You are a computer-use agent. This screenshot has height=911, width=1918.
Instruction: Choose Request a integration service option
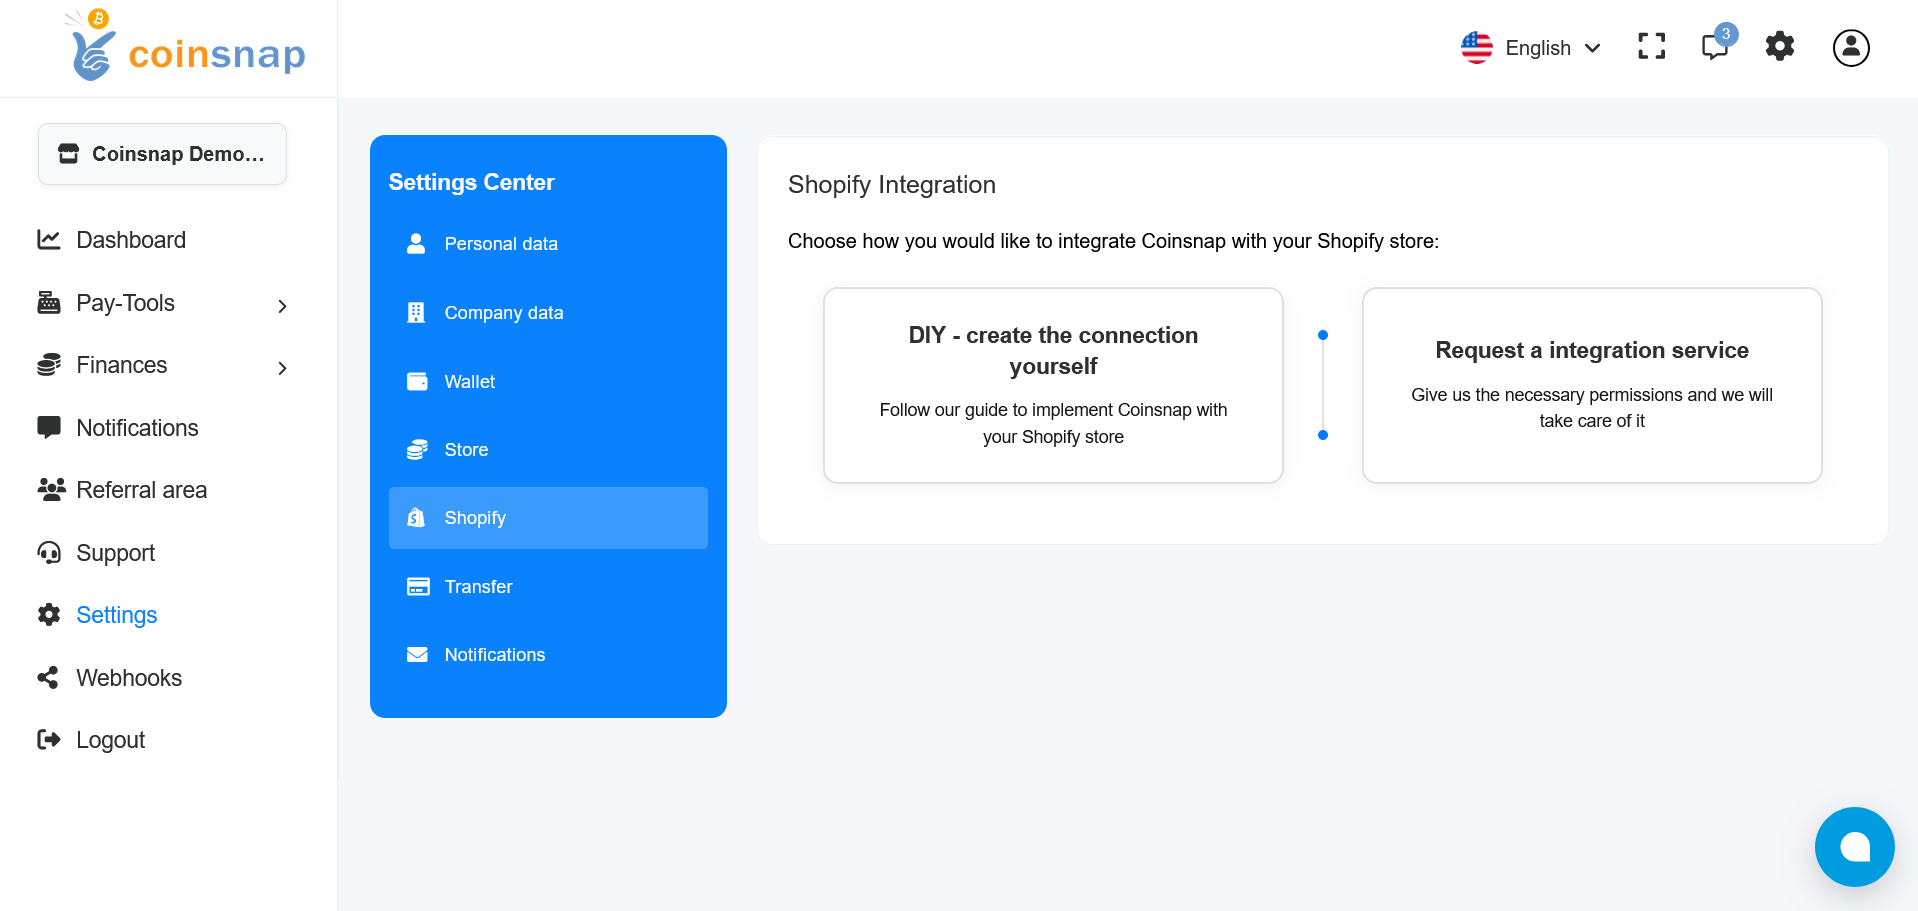coord(1591,385)
